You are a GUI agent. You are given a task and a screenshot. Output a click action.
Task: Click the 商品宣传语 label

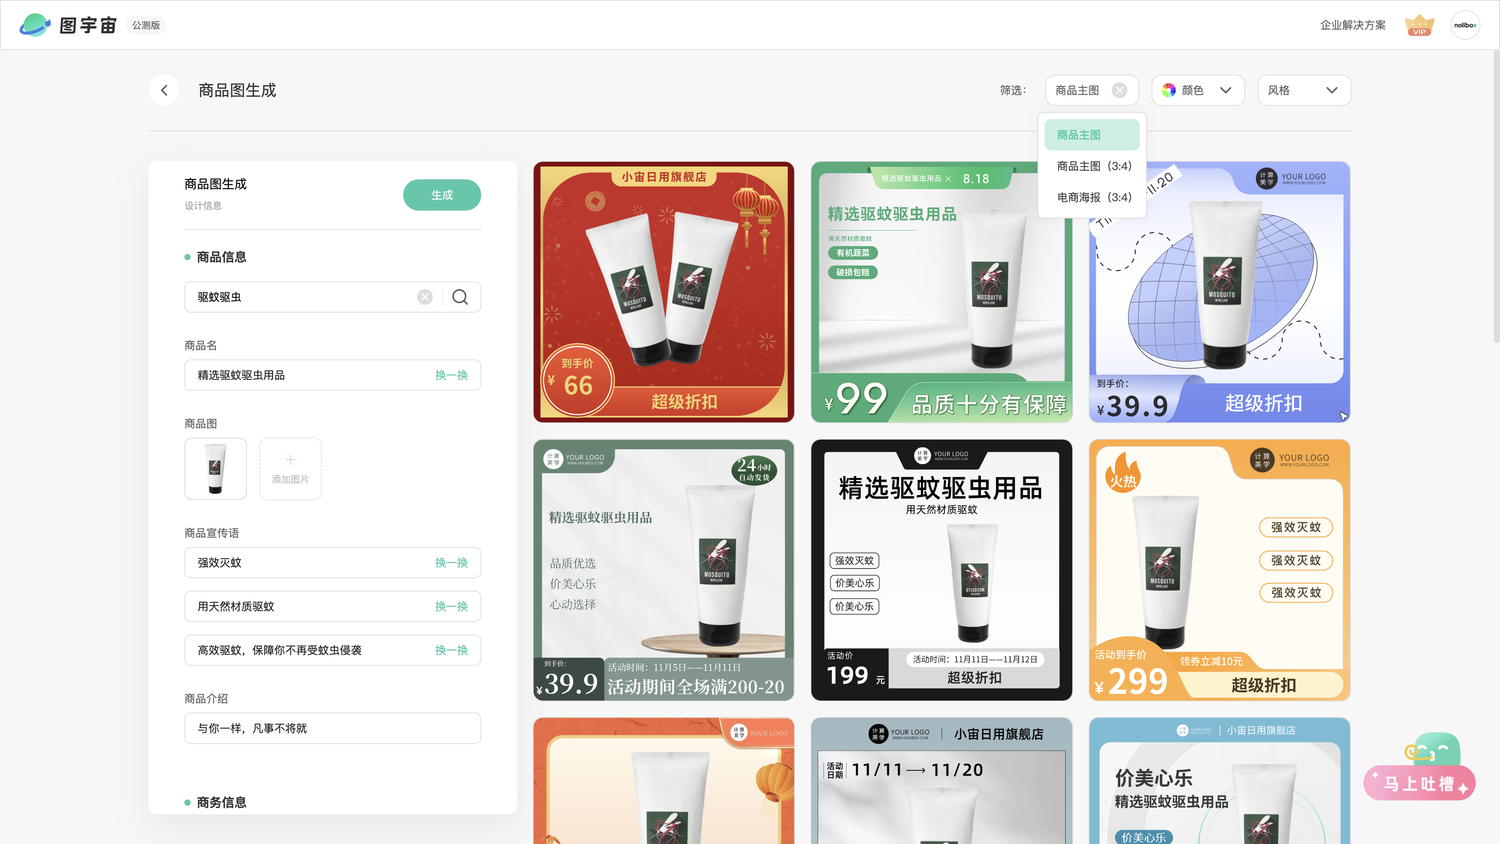[x=212, y=533]
